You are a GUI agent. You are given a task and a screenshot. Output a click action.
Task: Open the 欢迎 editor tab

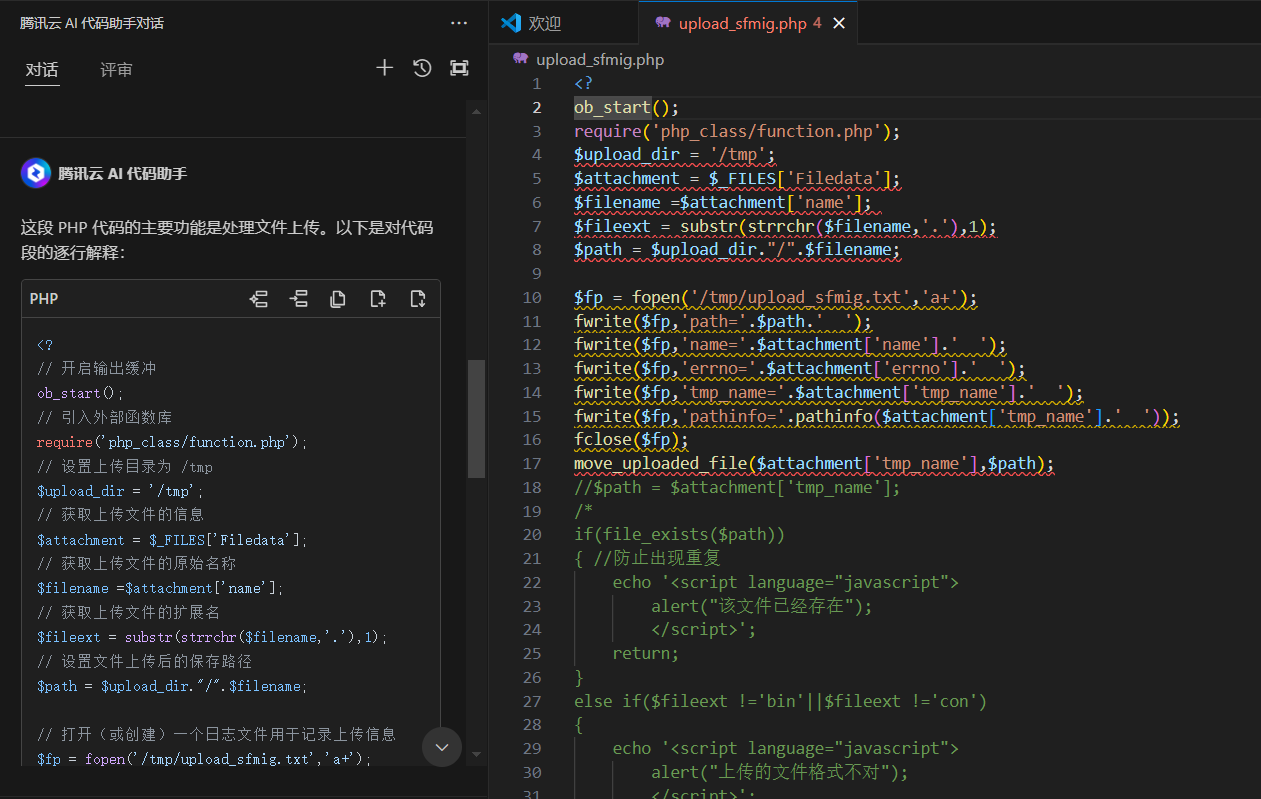click(545, 23)
